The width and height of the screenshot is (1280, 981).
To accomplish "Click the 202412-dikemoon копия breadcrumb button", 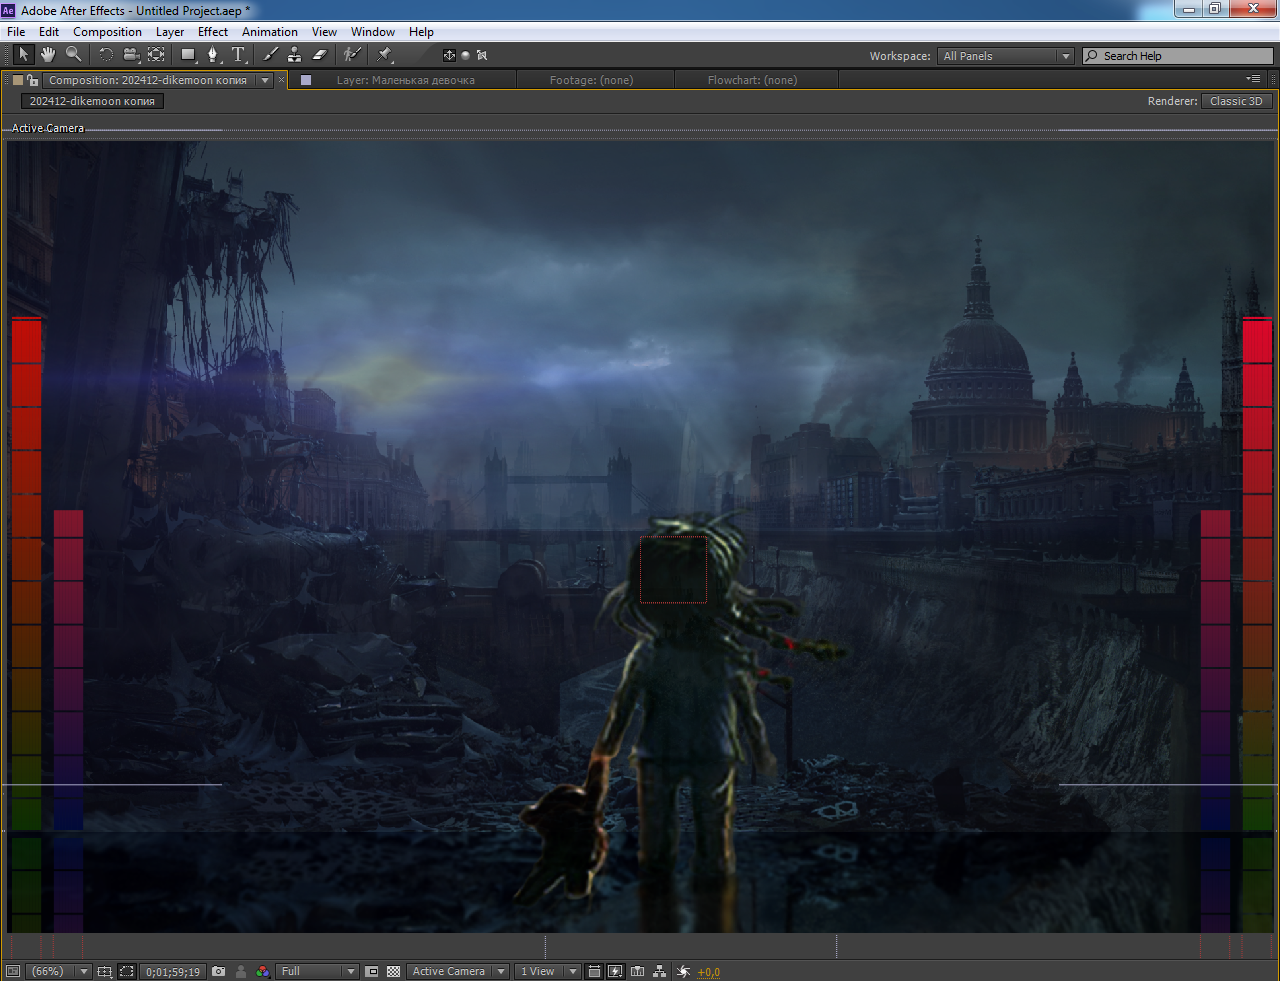I will (x=92, y=101).
